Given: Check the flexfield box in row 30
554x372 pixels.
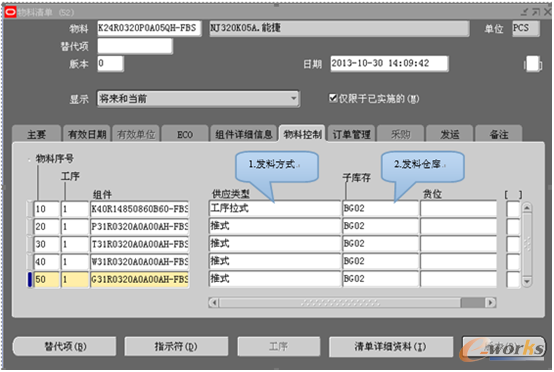Looking at the screenshot, I should [x=513, y=244].
